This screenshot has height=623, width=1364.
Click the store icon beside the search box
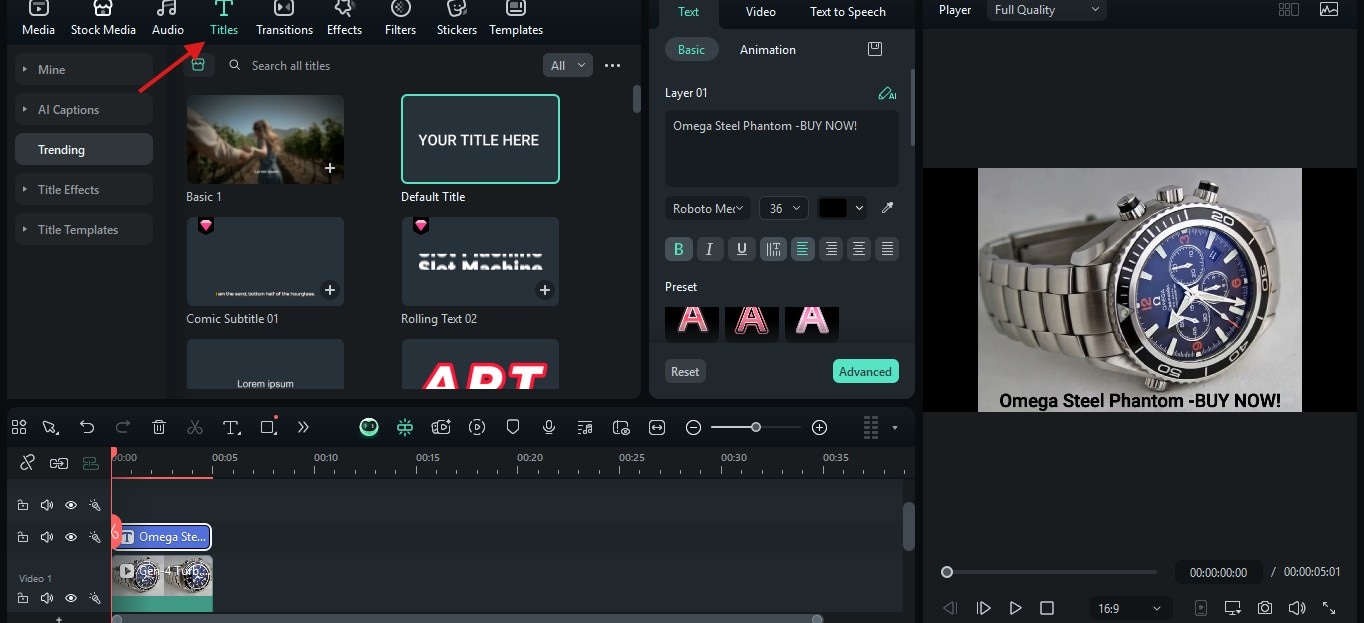pyautogui.click(x=198, y=65)
